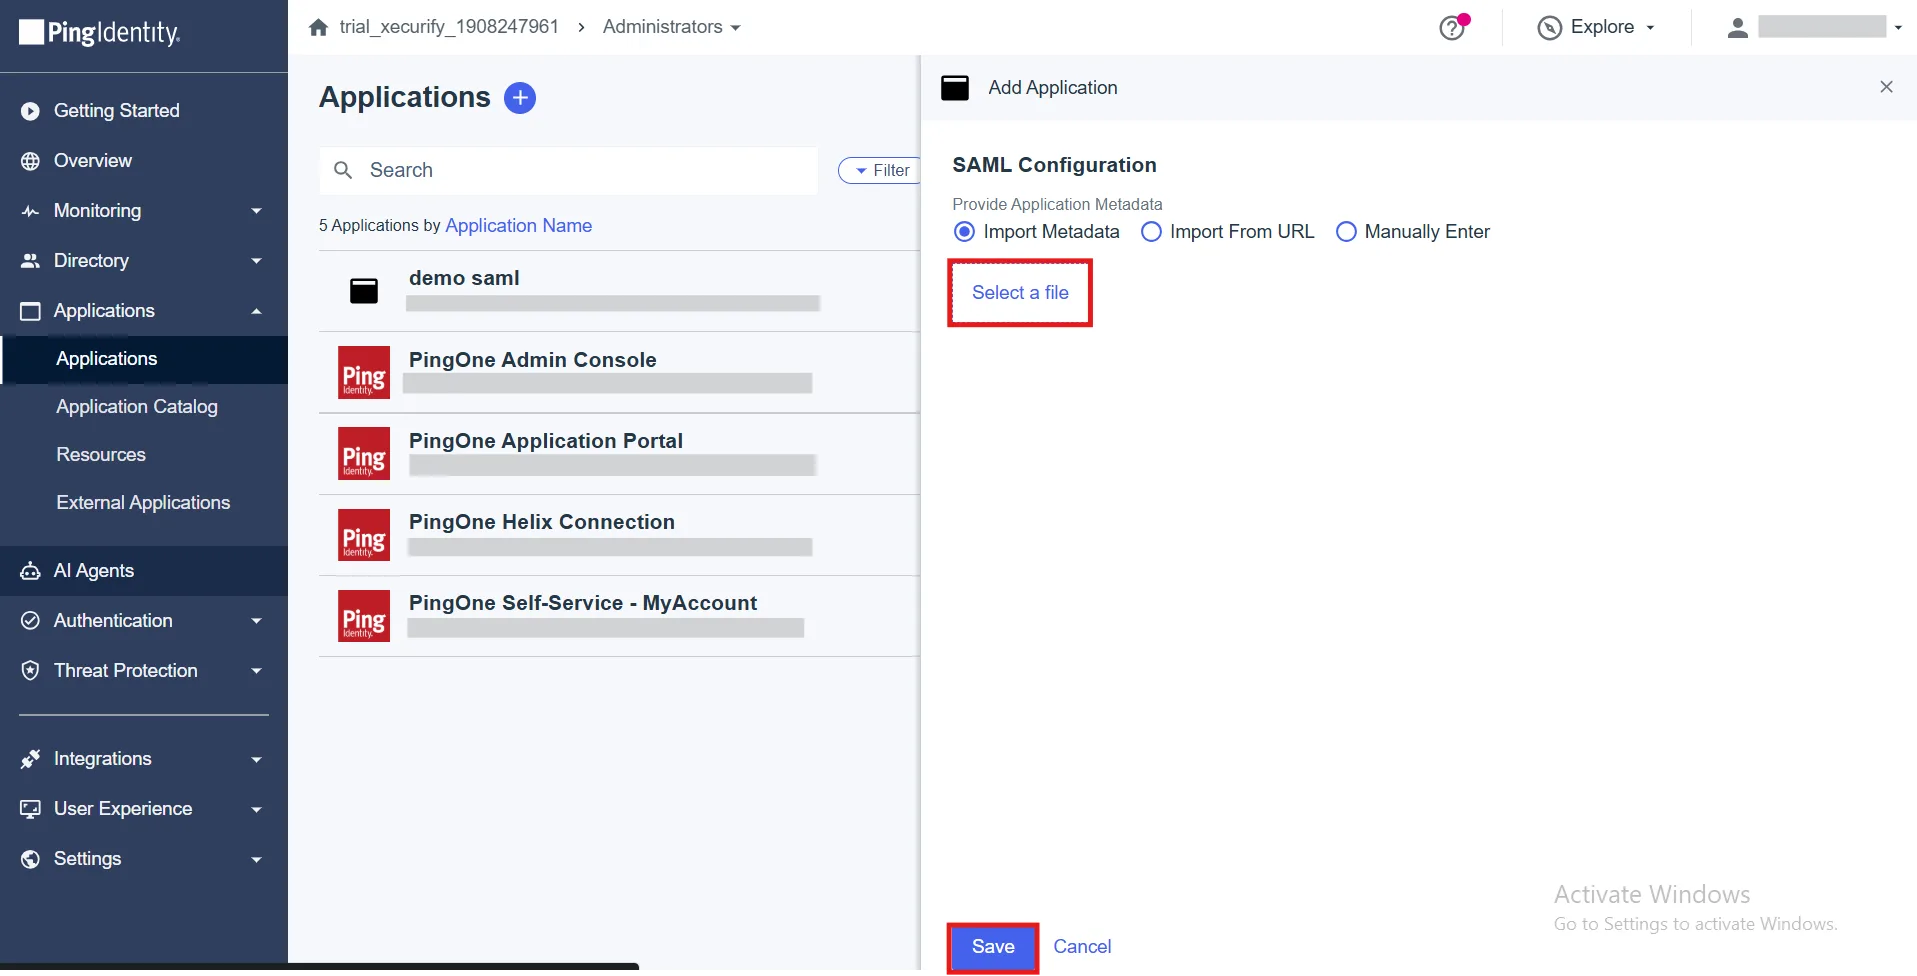Open the demo saml application row
This screenshot has width=1917, height=976.
(x=619, y=291)
